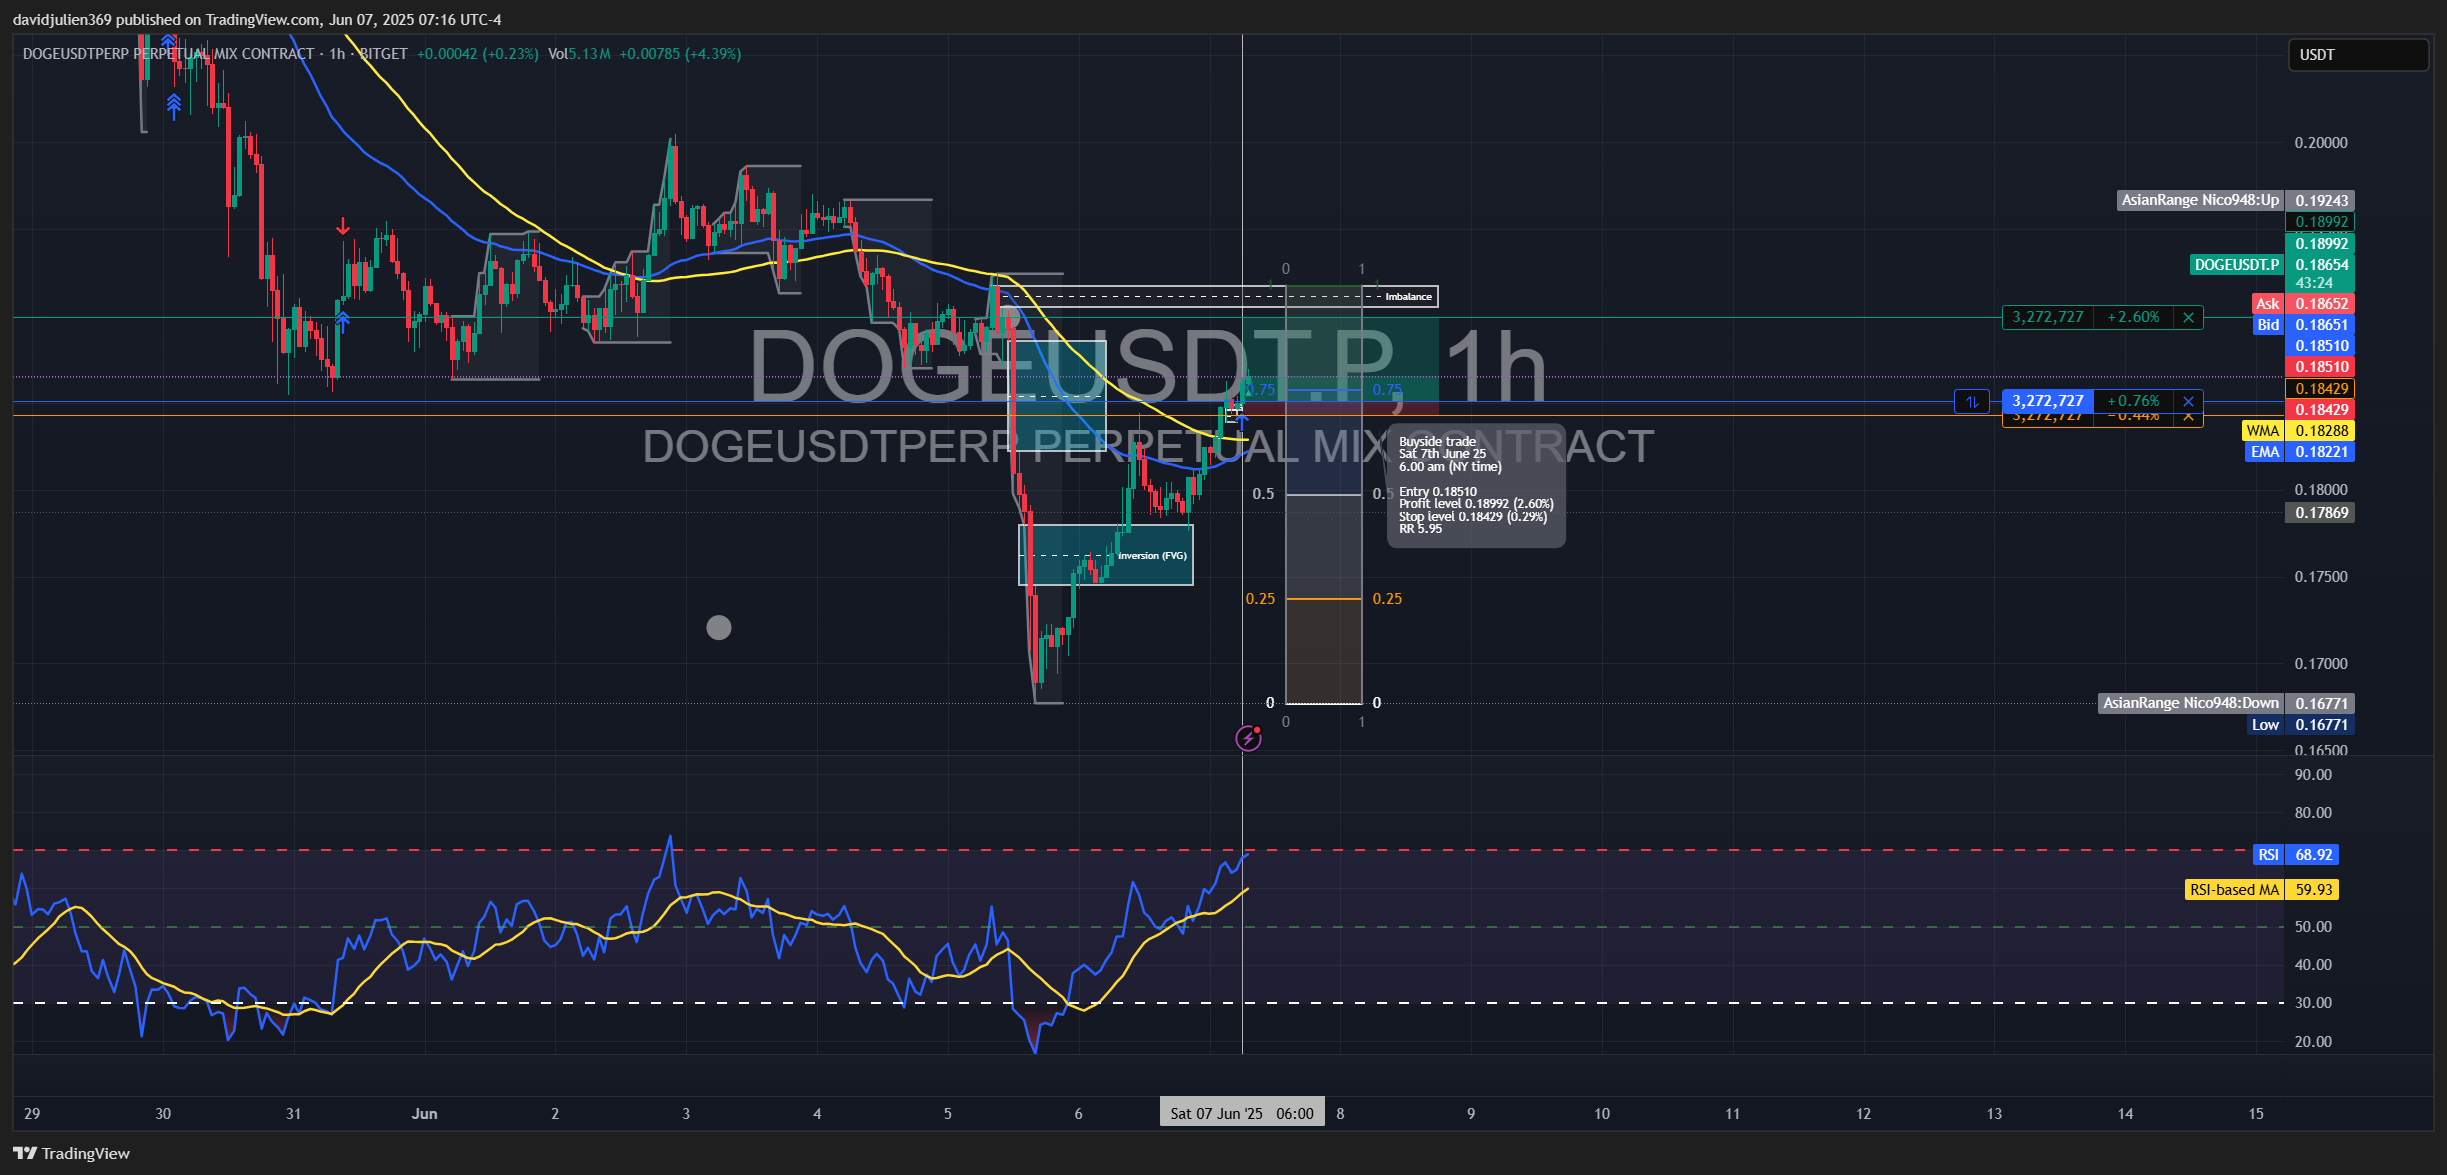Viewport: 2447px width, 1175px height.
Task: Click the 31 date on the time axis
Action: [293, 1114]
